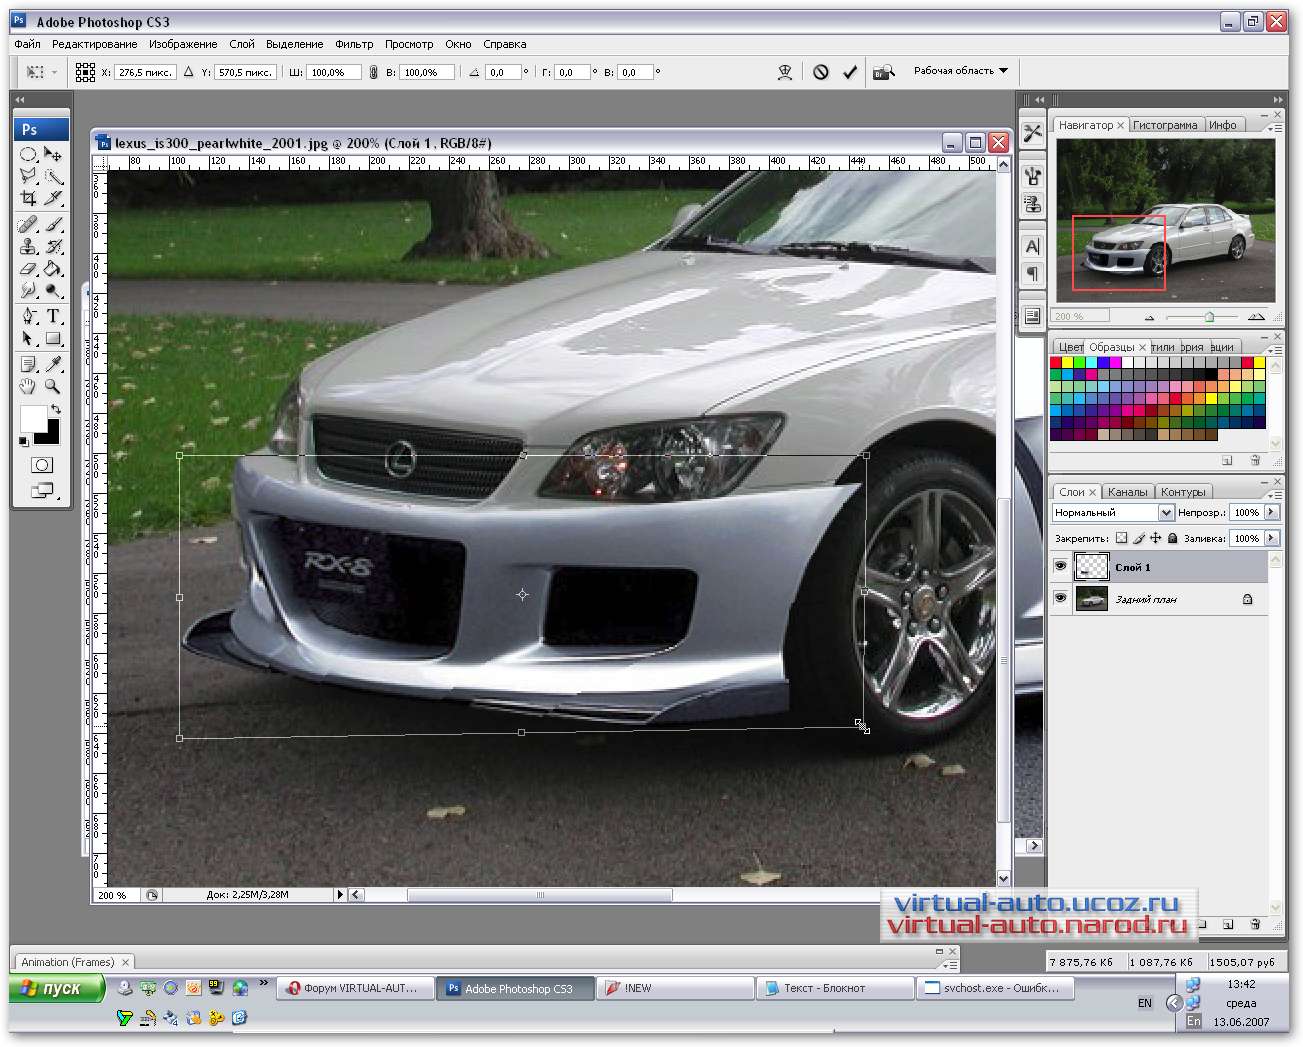Click the navigator zoom slider
The image size is (1303, 1047).
tap(1209, 317)
